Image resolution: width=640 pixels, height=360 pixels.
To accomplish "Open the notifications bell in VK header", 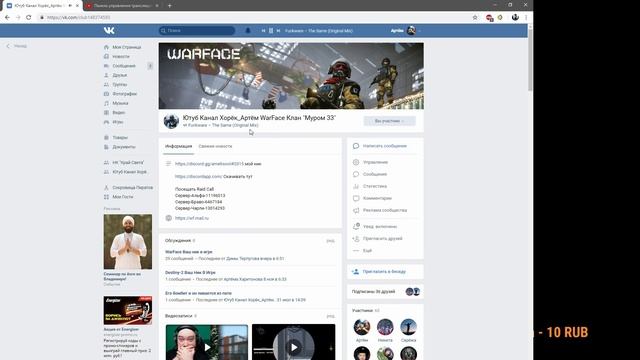I will pyautogui.click(x=248, y=31).
